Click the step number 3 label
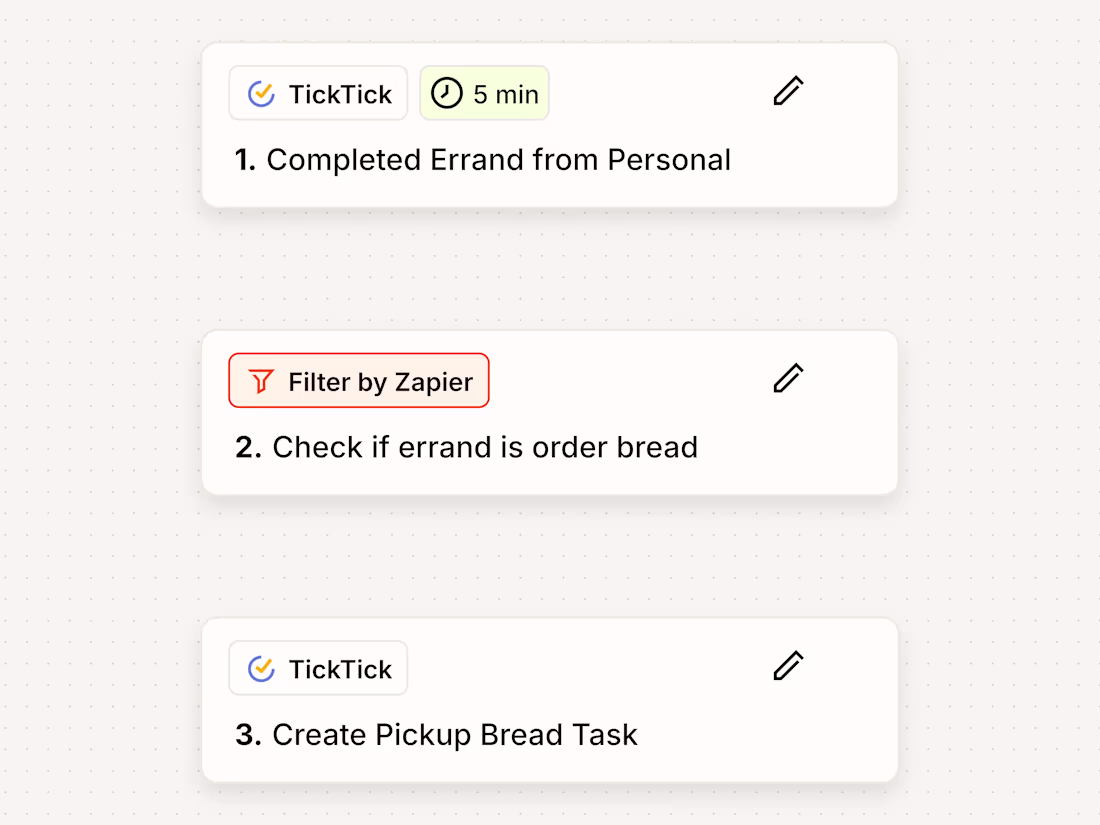1100x825 pixels. coord(248,734)
